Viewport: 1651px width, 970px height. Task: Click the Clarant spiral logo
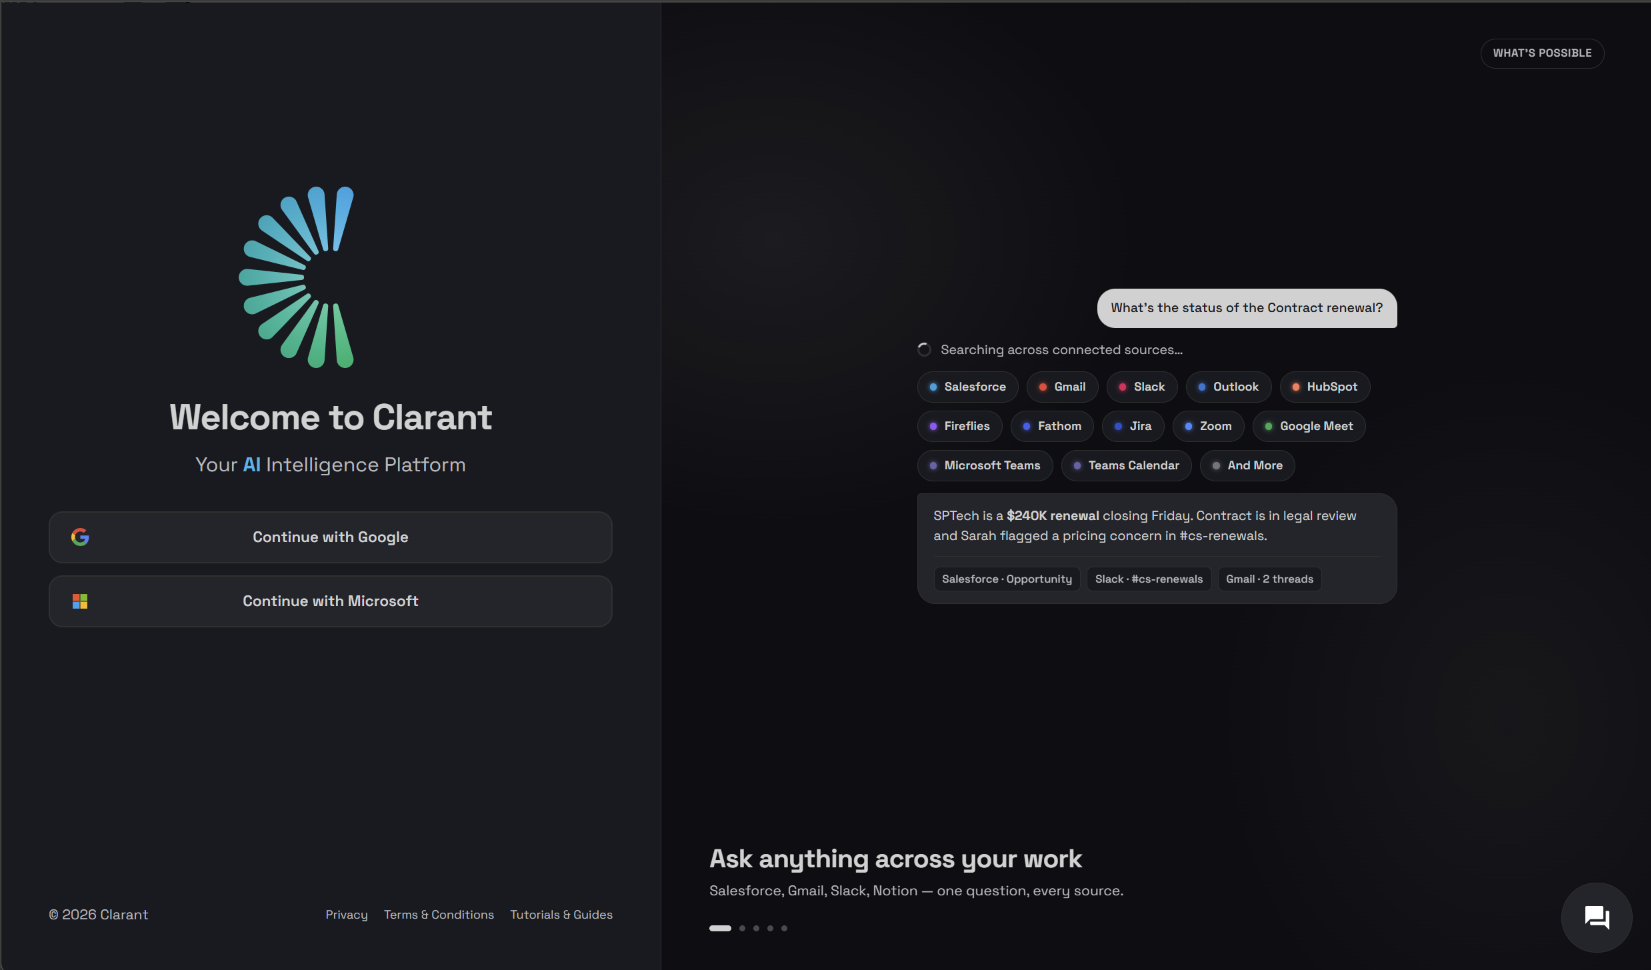(297, 277)
